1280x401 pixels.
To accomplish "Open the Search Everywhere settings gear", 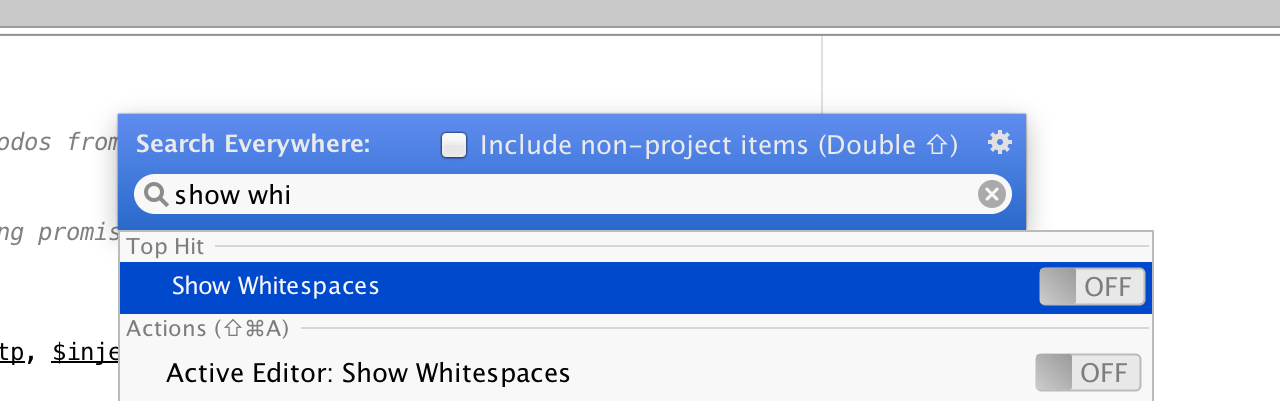I will click(999, 143).
